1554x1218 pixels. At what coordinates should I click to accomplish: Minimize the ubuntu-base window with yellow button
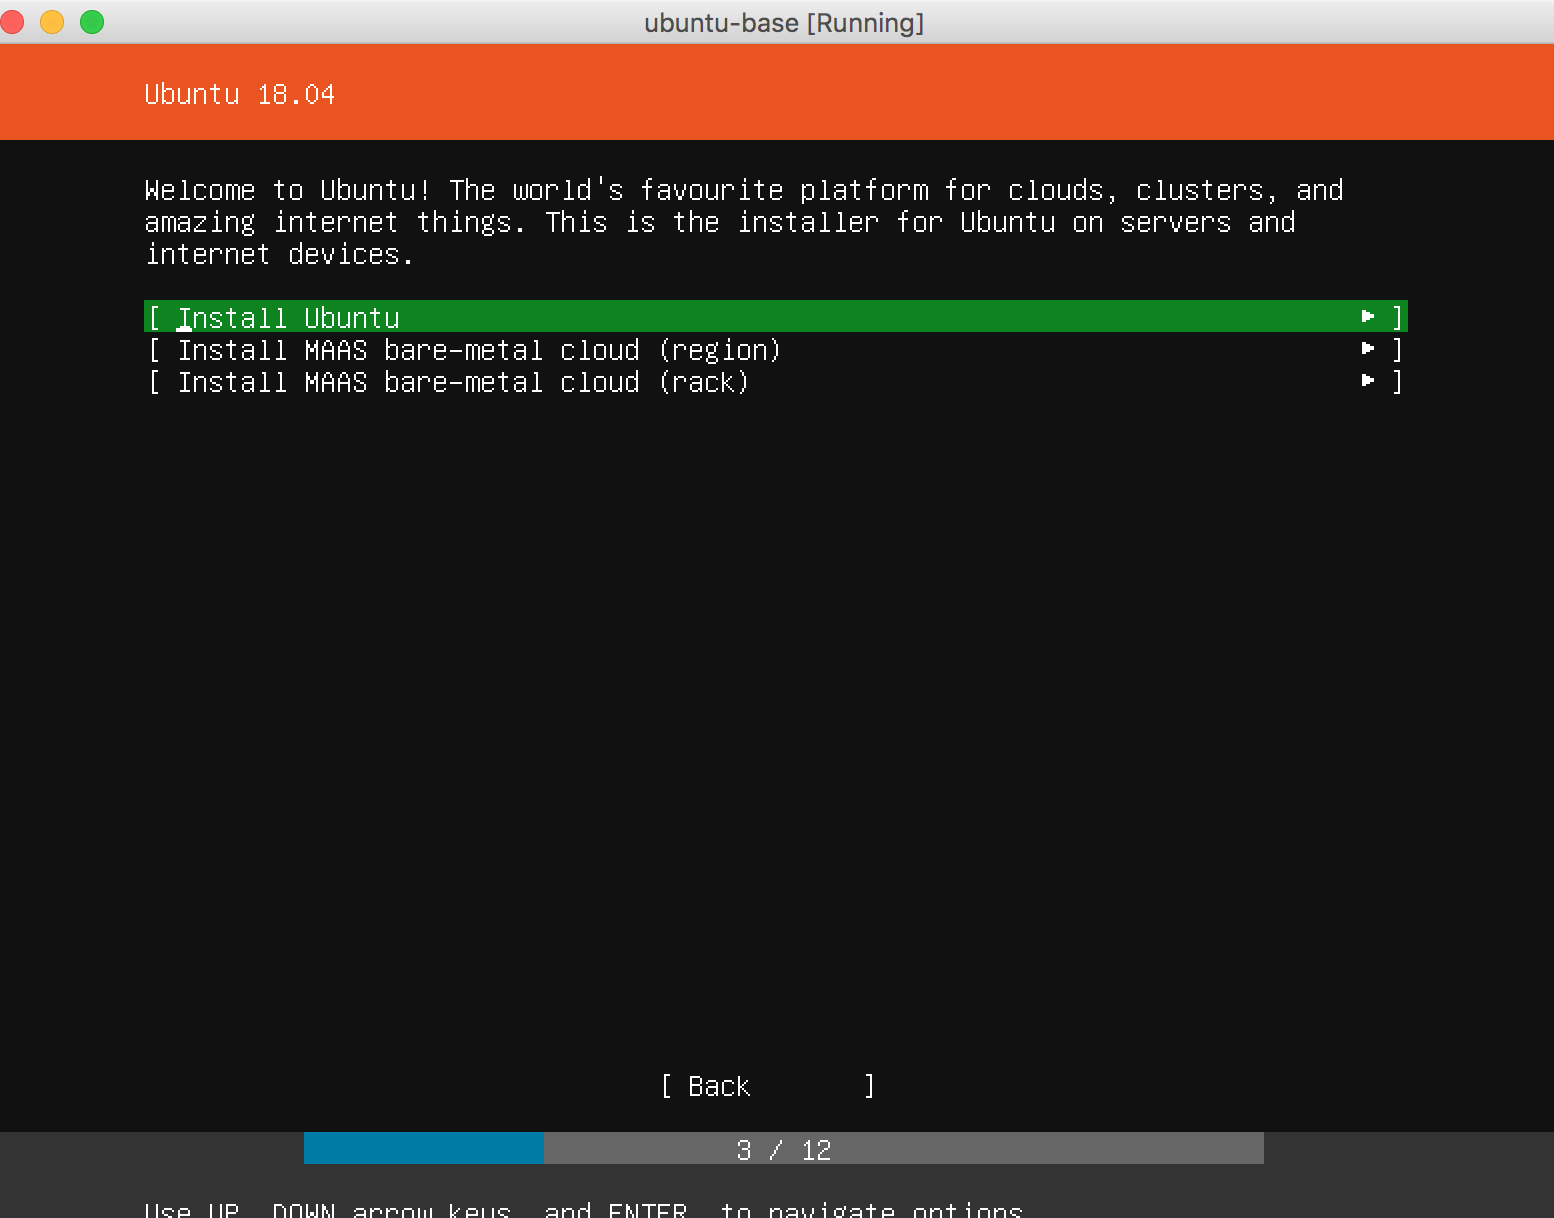tap(52, 21)
